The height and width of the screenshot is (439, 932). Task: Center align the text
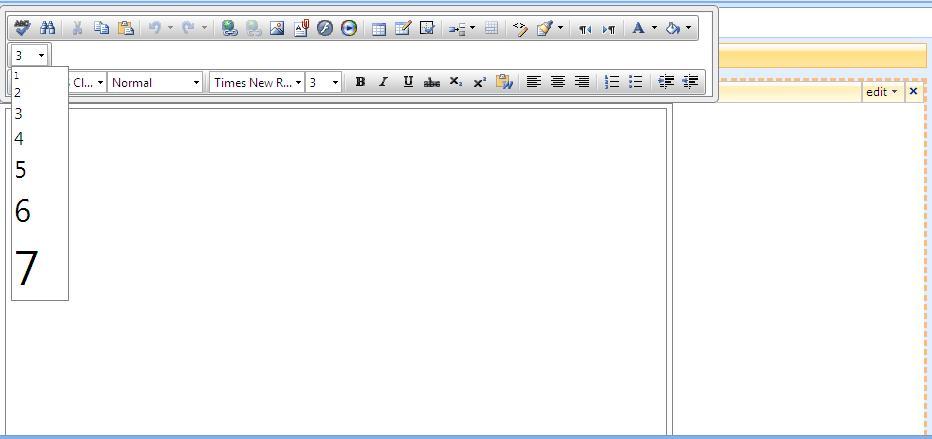tap(558, 82)
